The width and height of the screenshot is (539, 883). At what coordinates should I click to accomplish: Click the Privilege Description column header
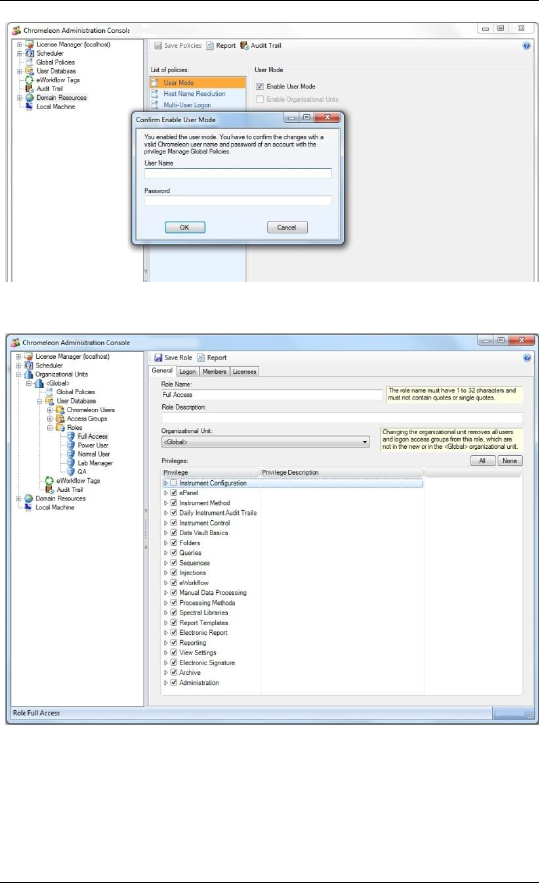click(341, 472)
